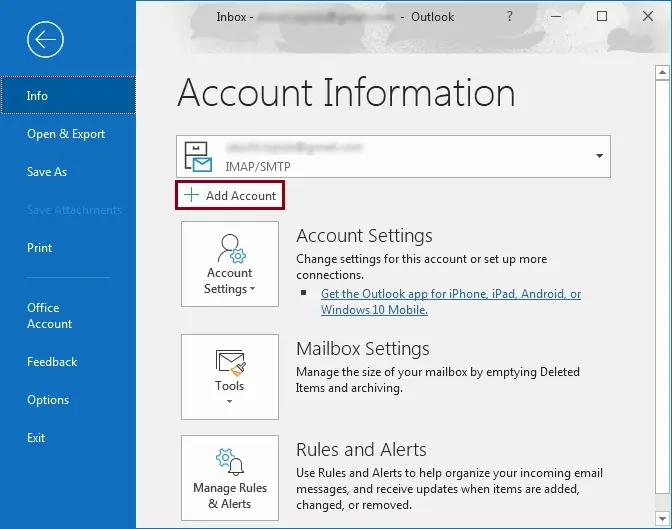Image resolution: width=672 pixels, height=529 pixels.
Task: Go to Office Account page
Action: pyautogui.click(x=50, y=316)
